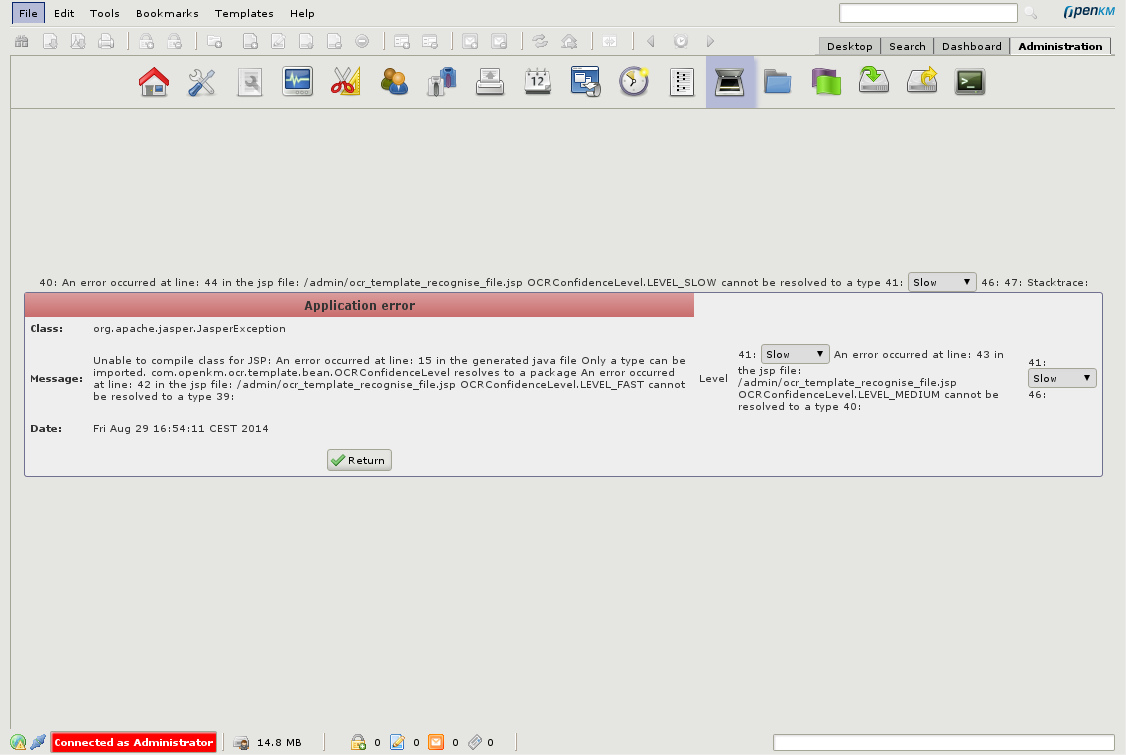This screenshot has height=755, width=1126.
Task: Click the scissors and ruler icon
Action: click(x=345, y=82)
